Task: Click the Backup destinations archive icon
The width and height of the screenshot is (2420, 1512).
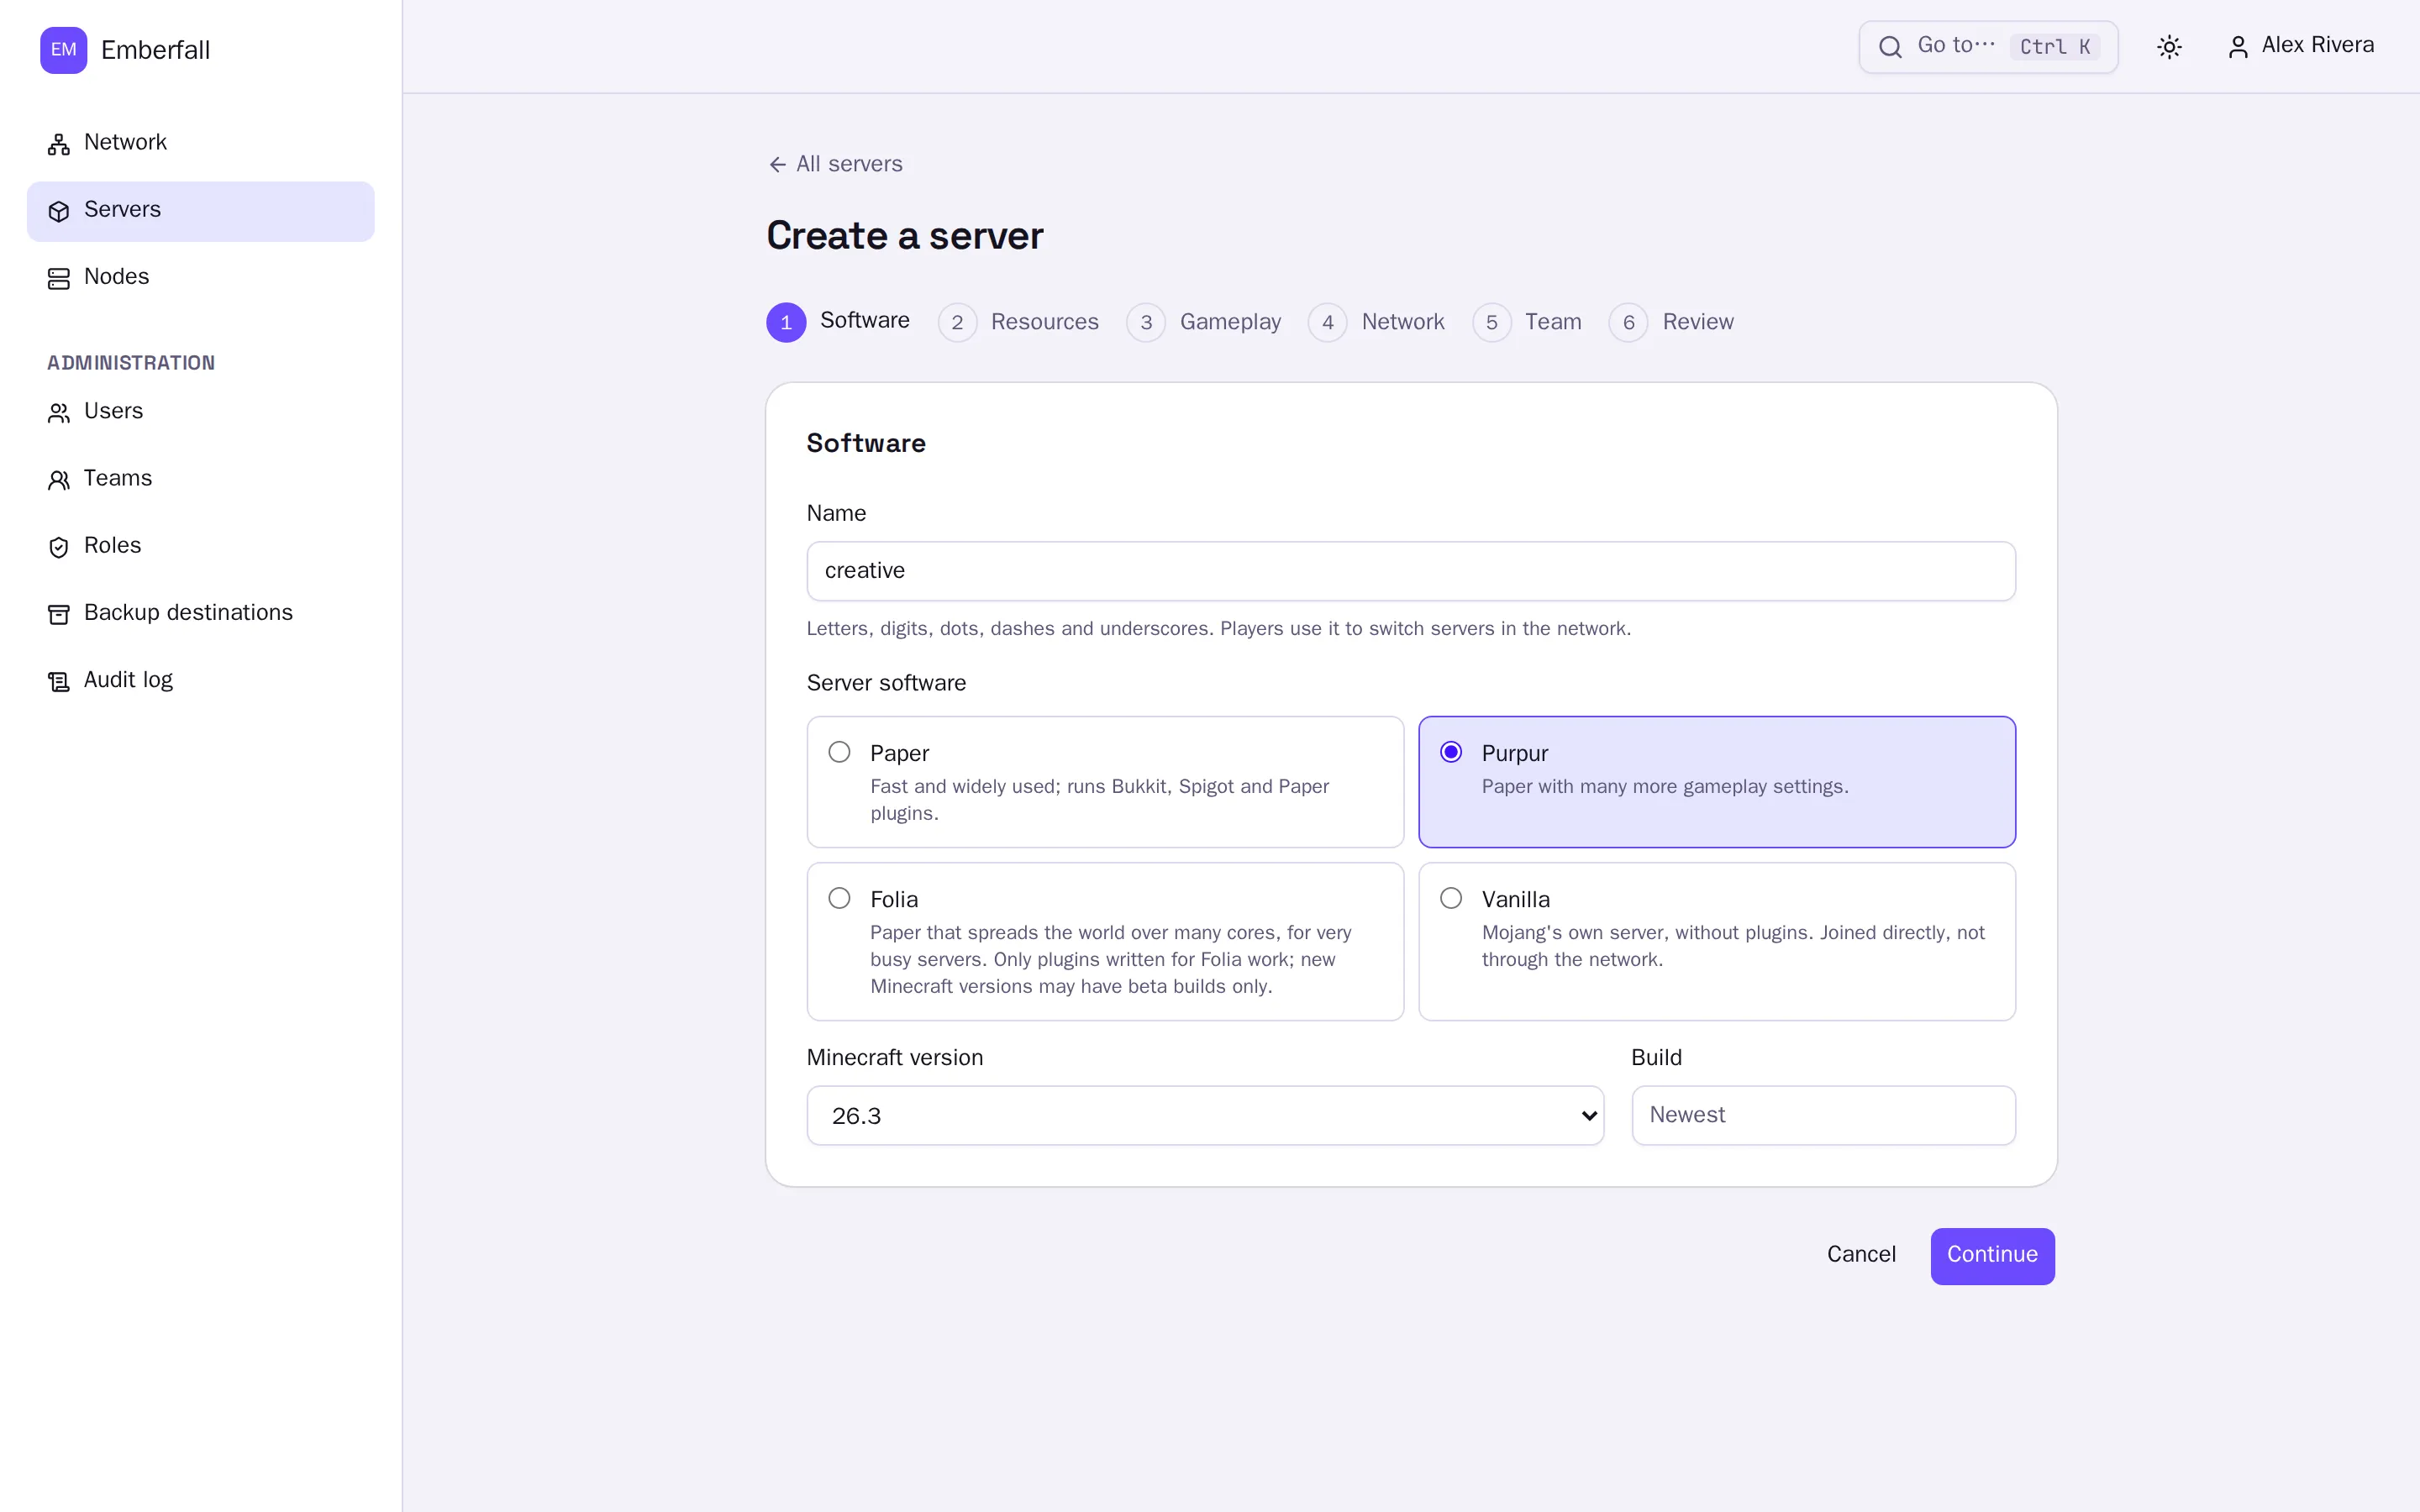Action: [x=59, y=614]
